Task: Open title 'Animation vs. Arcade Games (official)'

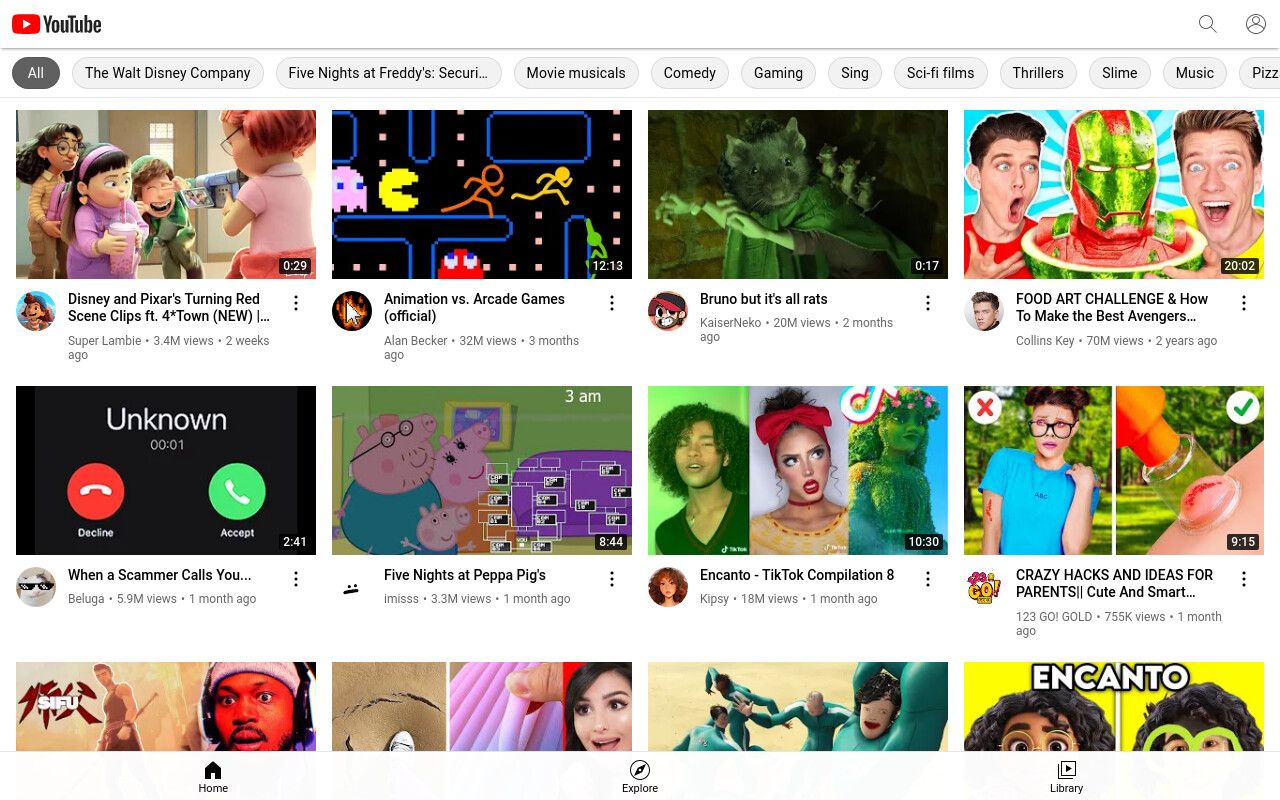Action: [x=474, y=307]
